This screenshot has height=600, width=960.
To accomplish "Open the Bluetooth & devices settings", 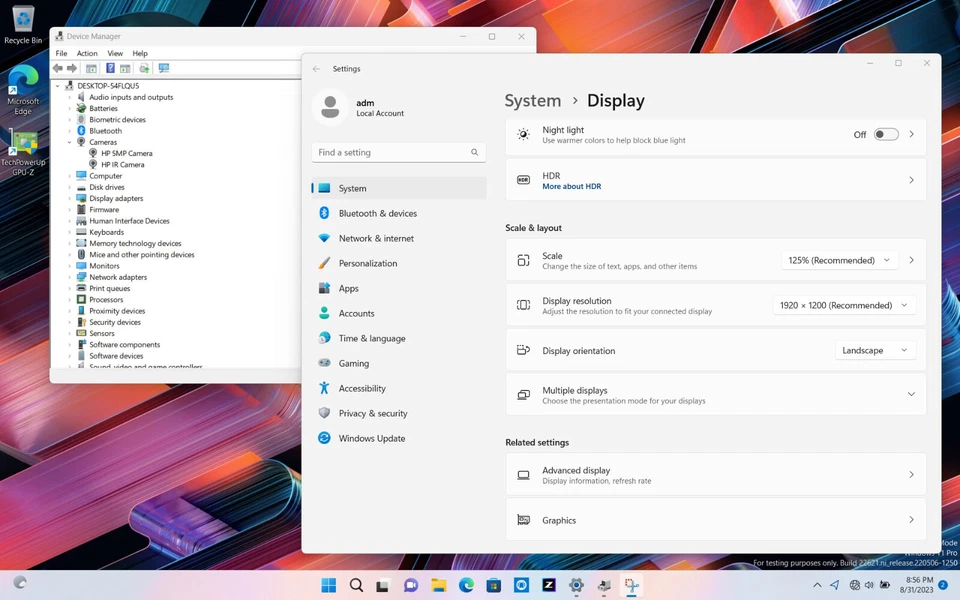I will click(377, 213).
